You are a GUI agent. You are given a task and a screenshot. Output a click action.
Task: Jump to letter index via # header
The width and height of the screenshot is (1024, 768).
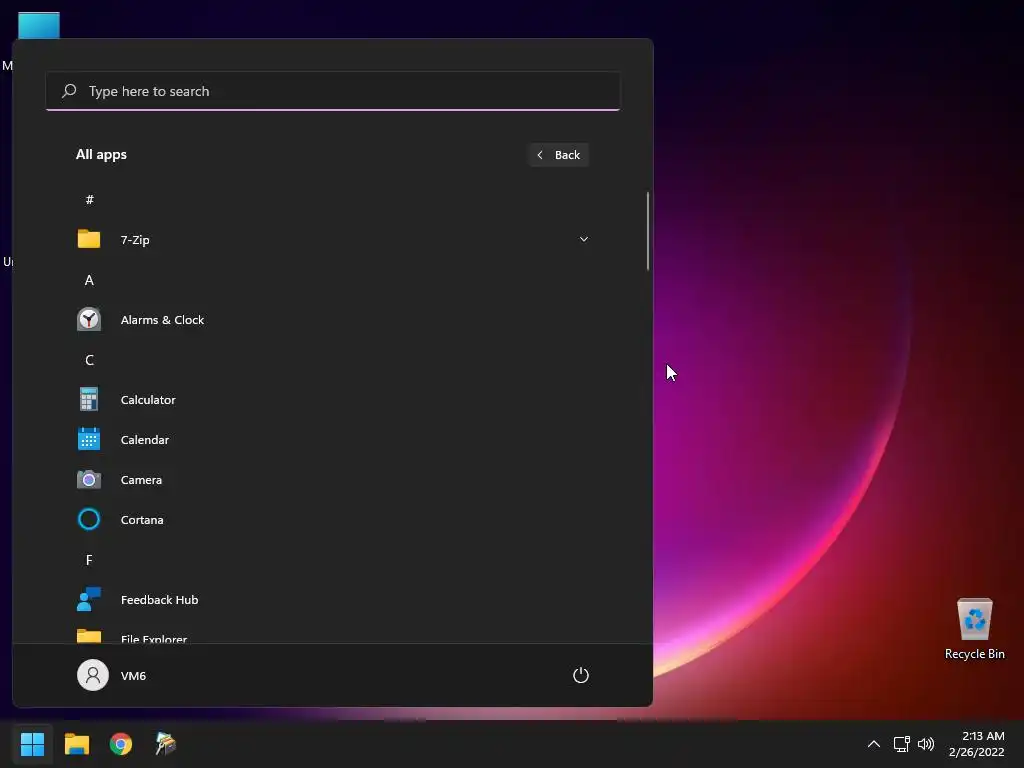(89, 199)
